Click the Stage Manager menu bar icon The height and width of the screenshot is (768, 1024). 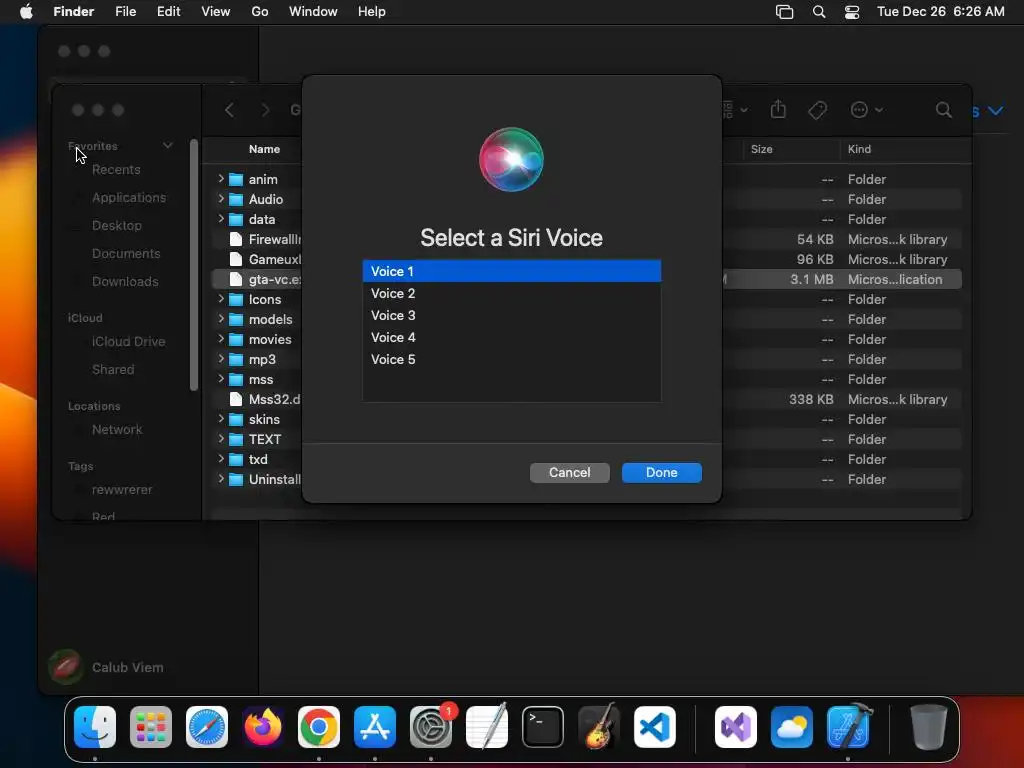click(784, 12)
